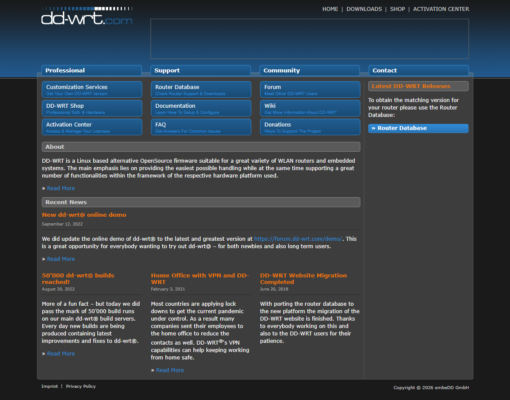Select the Professional section tab
The width and height of the screenshot is (510, 400).
(x=91, y=70)
